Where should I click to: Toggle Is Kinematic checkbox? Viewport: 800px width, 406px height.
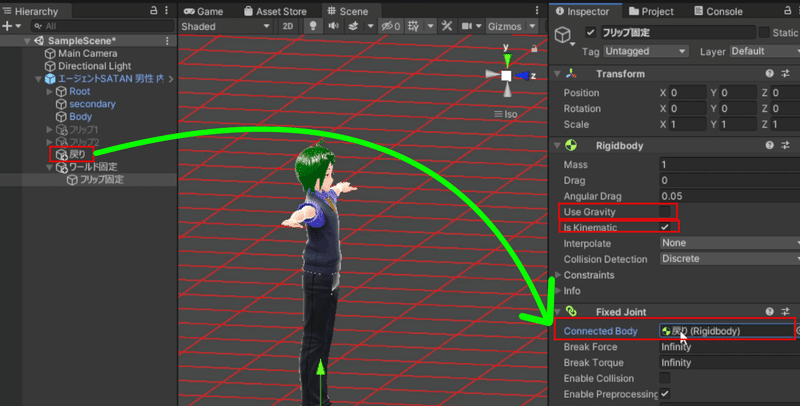tap(664, 227)
